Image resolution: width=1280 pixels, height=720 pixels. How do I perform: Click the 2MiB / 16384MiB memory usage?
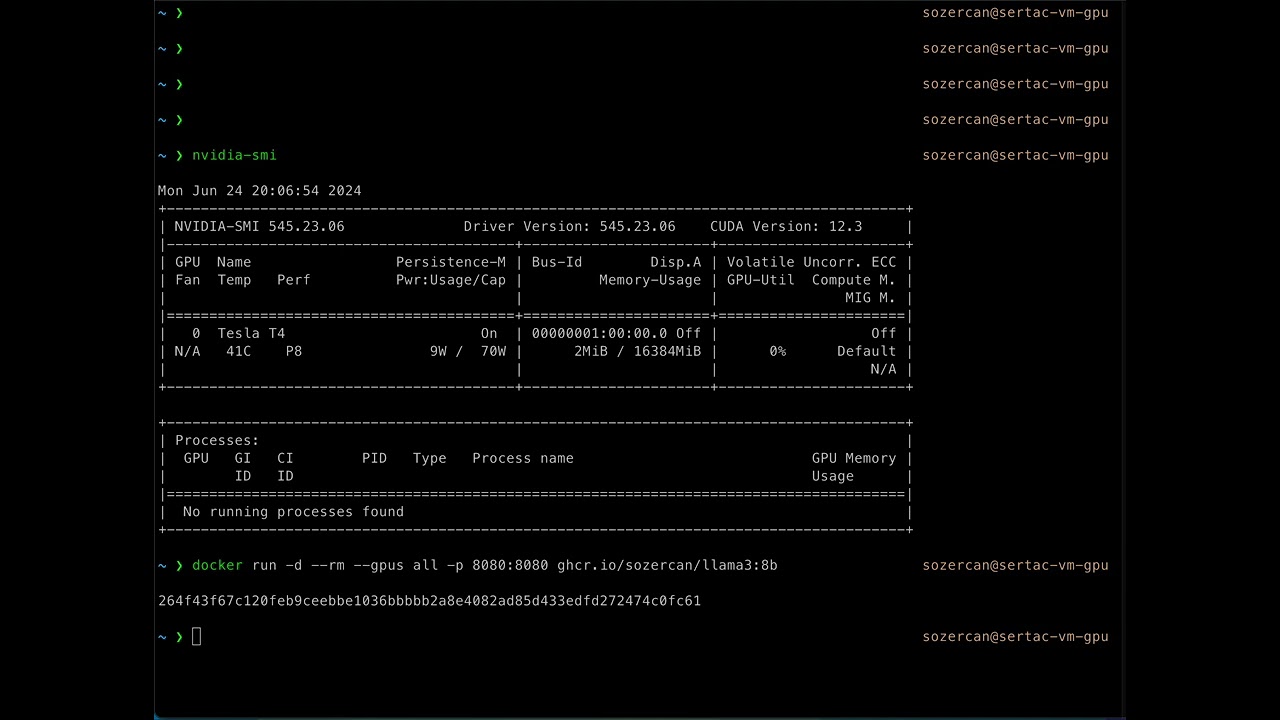click(x=638, y=351)
